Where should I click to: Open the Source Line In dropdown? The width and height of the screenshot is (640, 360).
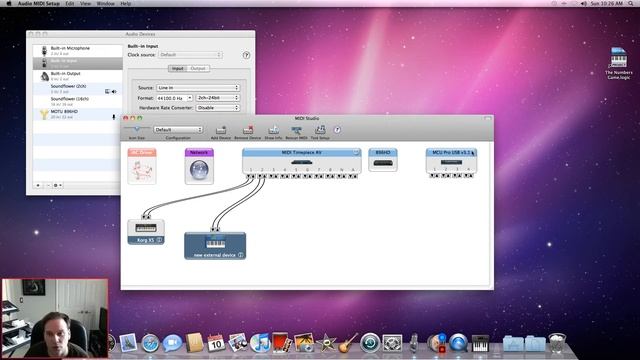[198, 88]
